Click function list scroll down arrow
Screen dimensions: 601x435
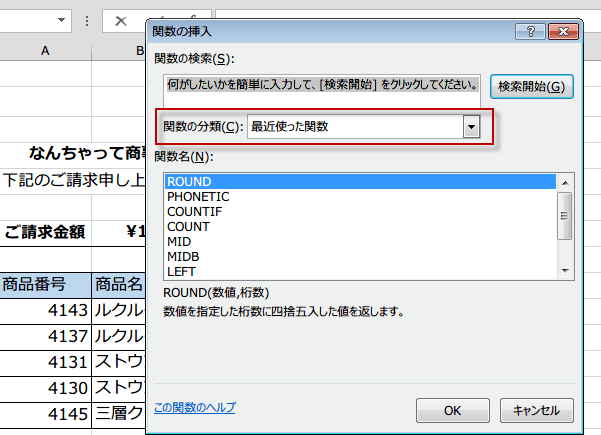click(x=565, y=271)
